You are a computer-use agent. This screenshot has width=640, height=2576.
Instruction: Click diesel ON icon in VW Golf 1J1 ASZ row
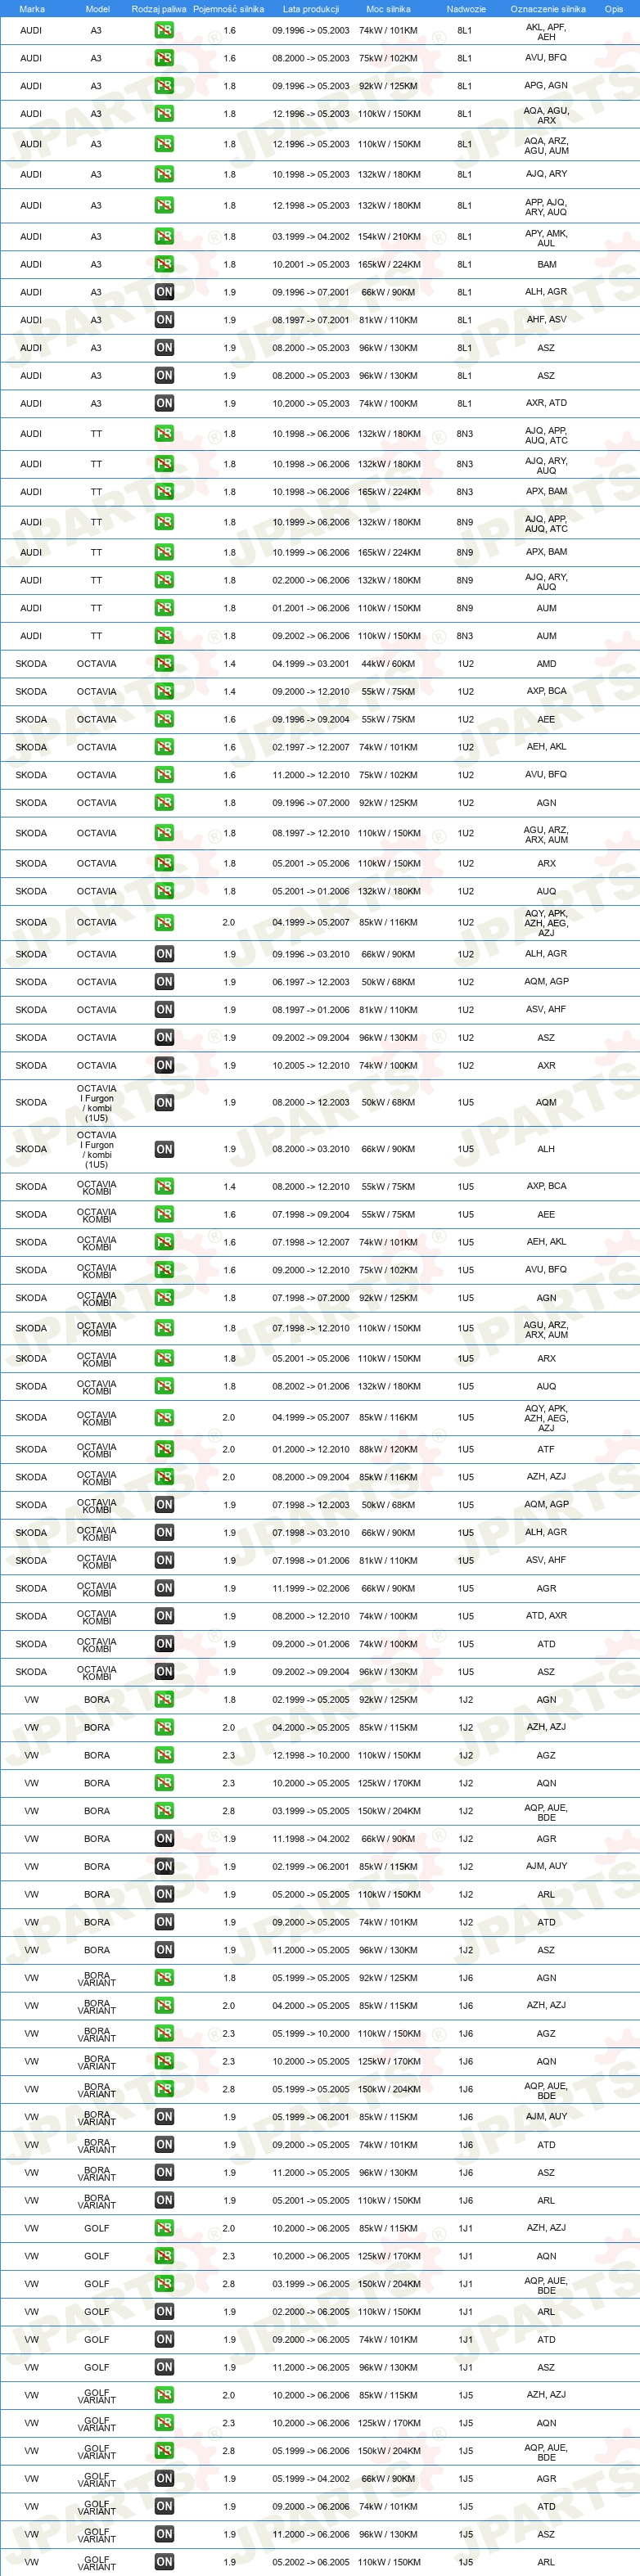(164, 2368)
